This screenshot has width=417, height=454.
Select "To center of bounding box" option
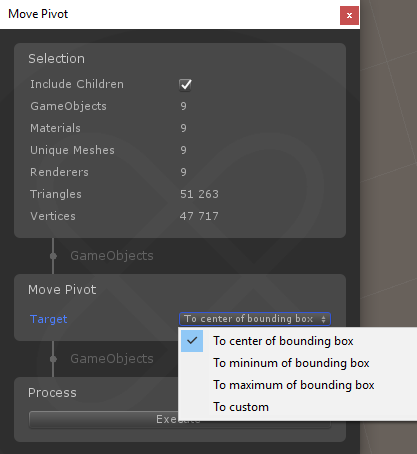[283, 341]
